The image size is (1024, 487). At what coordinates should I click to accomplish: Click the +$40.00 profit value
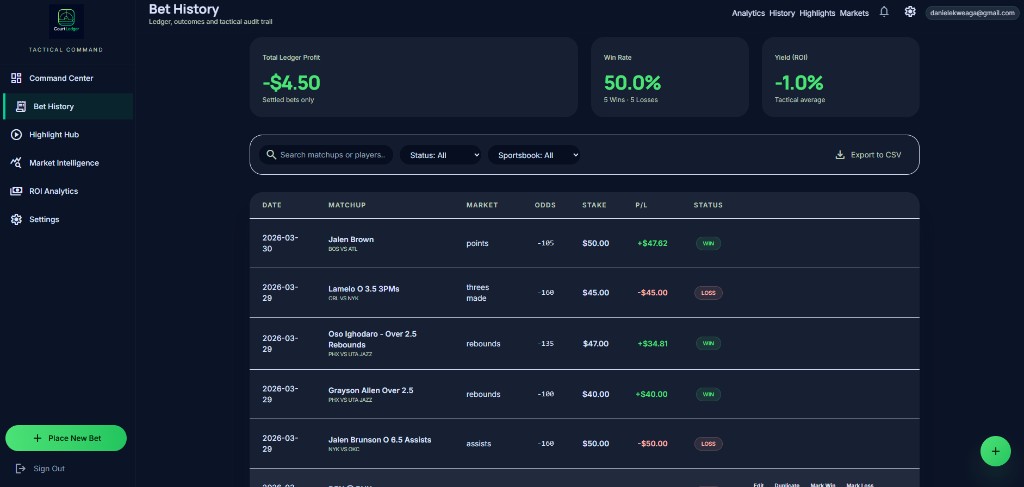pos(651,394)
